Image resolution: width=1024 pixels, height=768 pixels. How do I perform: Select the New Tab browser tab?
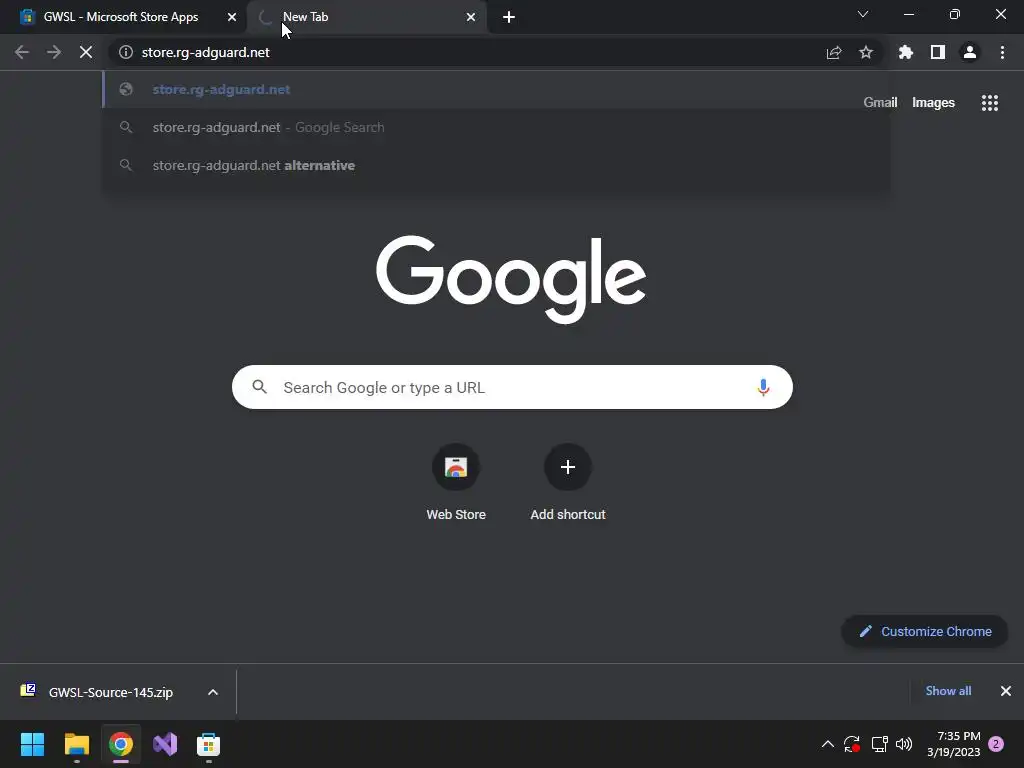(x=366, y=17)
